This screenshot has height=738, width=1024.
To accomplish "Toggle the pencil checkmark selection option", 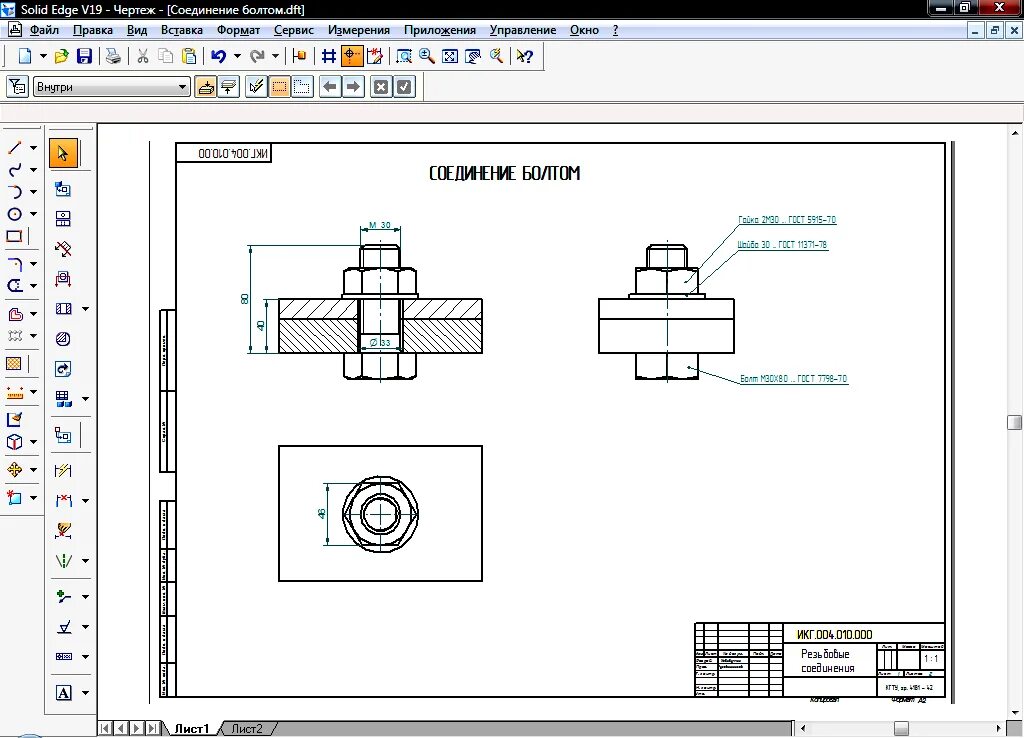I will [256, 87].
